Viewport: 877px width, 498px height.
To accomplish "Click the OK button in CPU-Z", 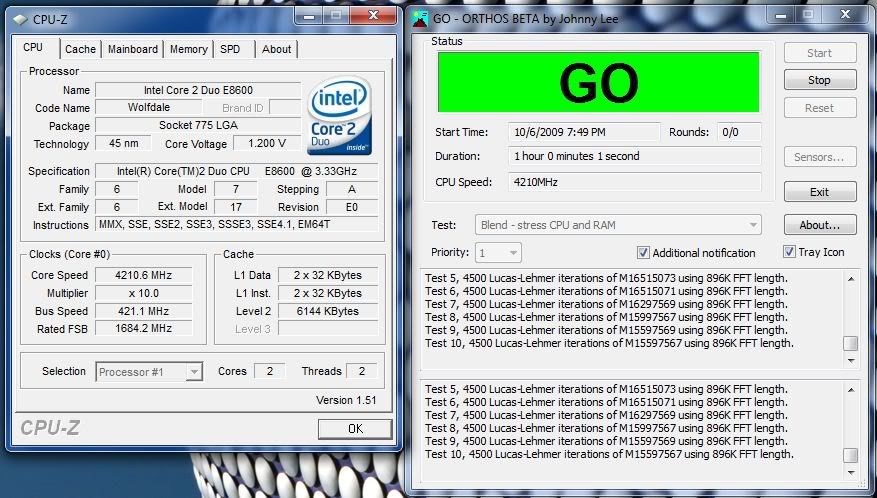I will pyautogui.click(x=355, y=429).
